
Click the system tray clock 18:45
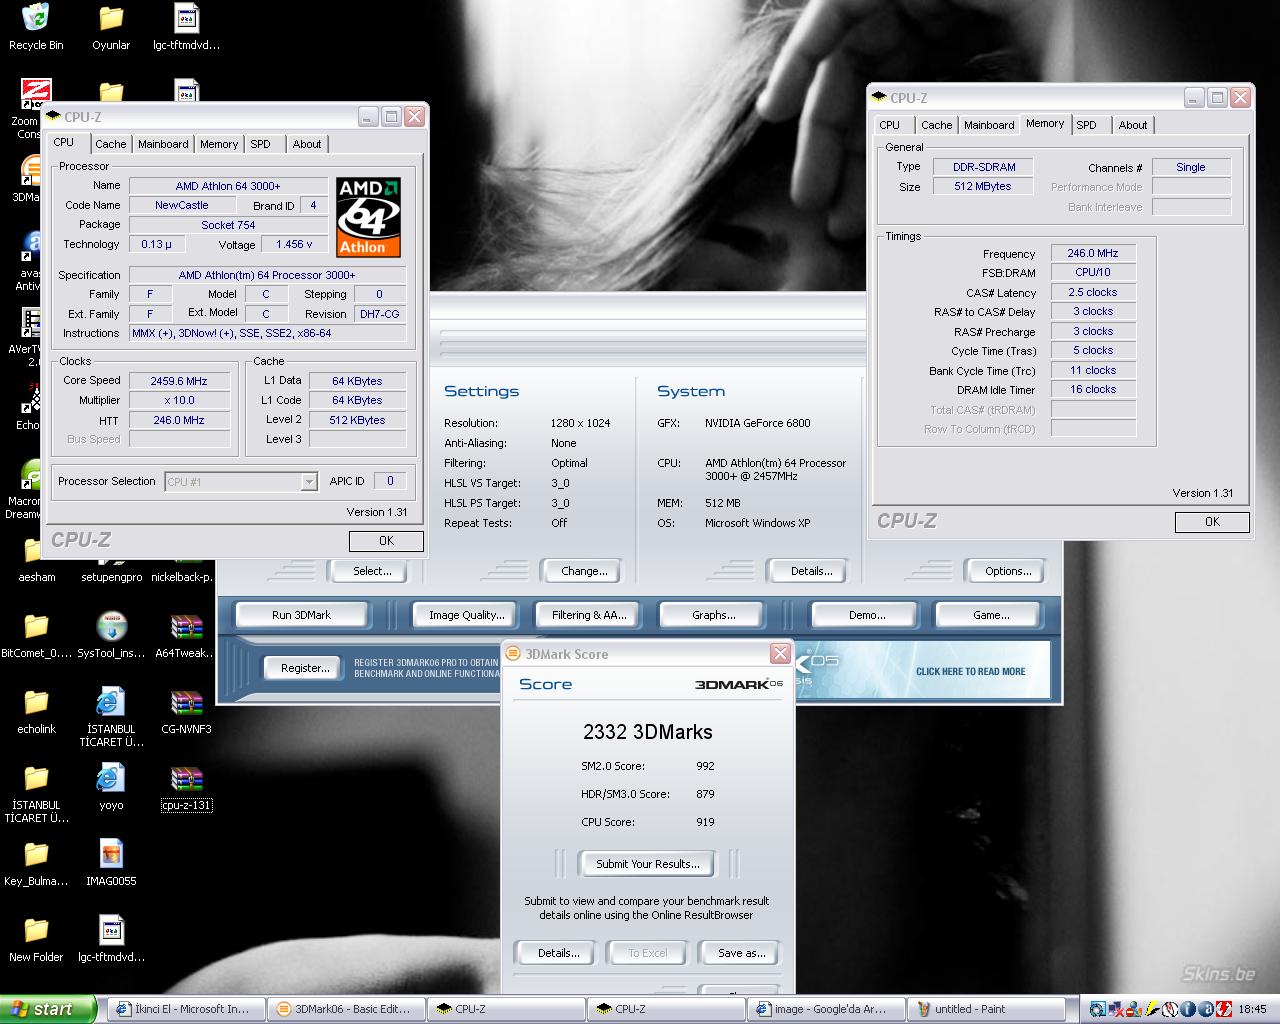click(x=1253, y=1009)
